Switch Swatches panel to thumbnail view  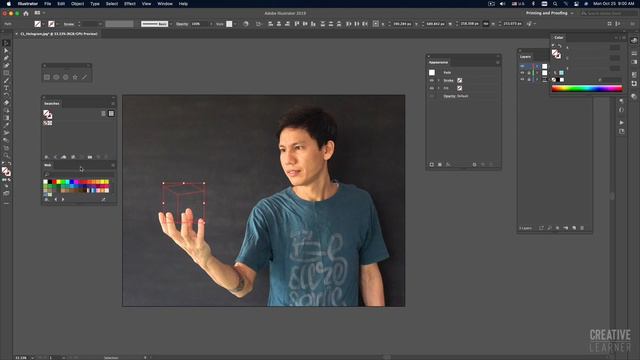[111, 113]
